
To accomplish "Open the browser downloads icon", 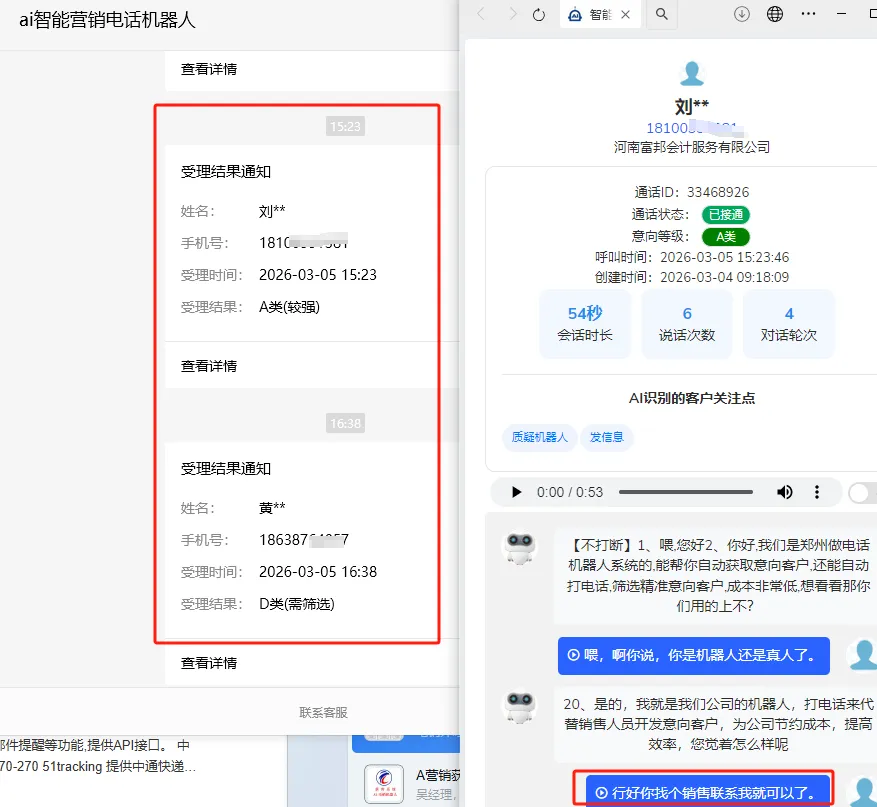I will (x=740, y=14).
